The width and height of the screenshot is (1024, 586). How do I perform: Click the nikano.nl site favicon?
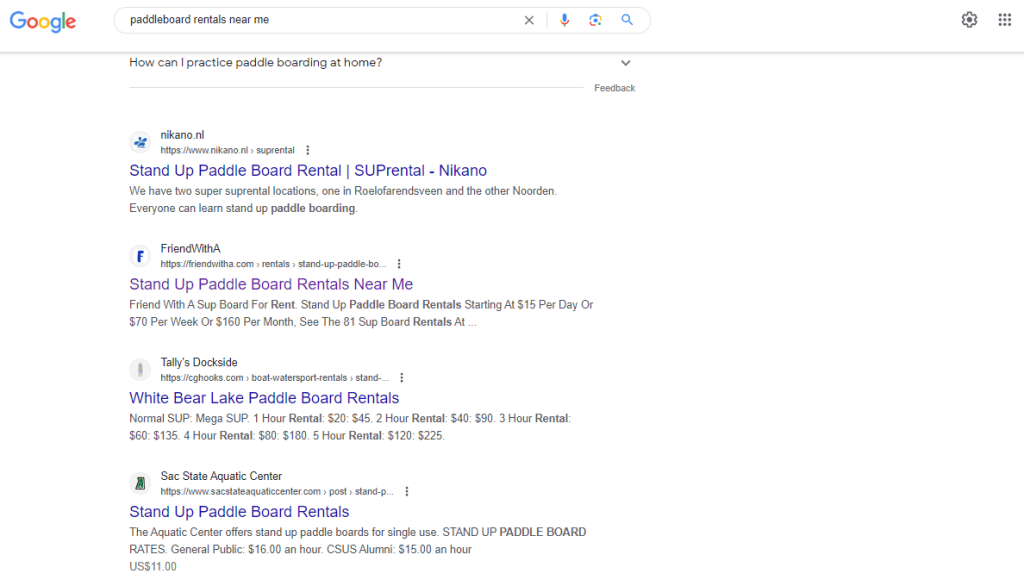(x=140, y=142)
